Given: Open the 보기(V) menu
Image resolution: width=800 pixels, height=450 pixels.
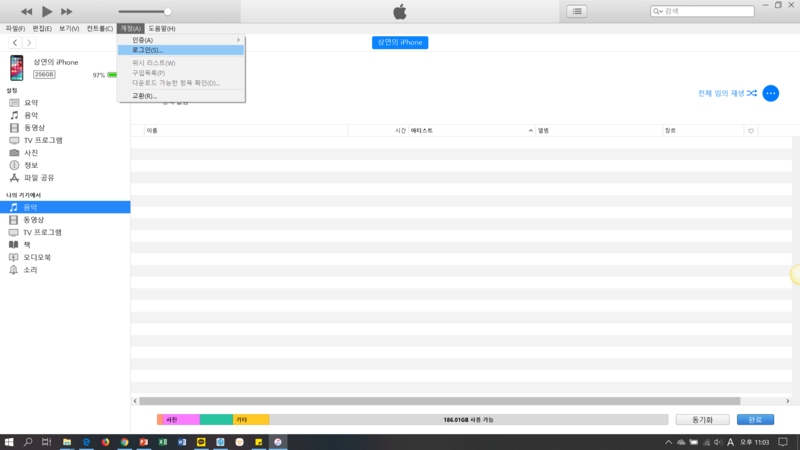Looking at the screenshot, I should coord(69,29).
